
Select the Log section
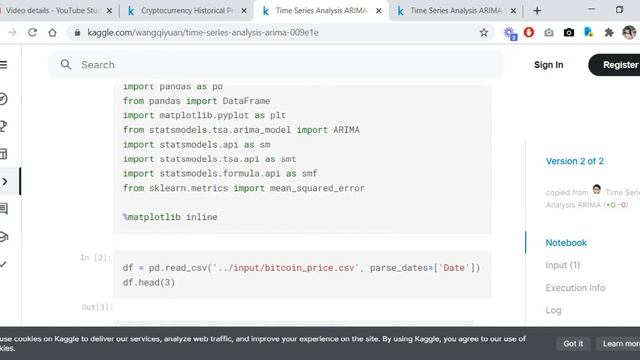pos(553,310)
